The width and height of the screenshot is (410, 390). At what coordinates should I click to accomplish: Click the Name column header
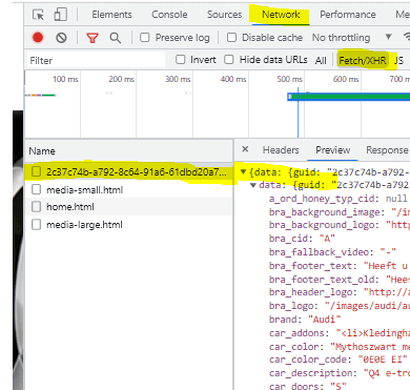click(129, 151)
